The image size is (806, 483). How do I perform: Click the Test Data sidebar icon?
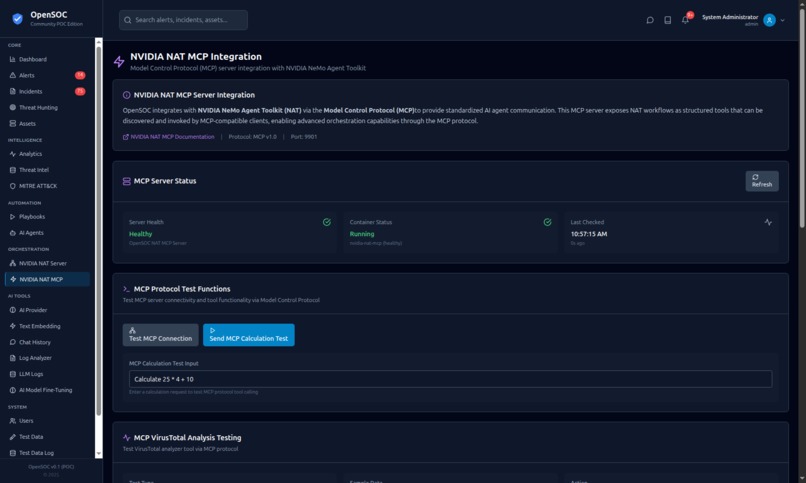tap(13, 437)
